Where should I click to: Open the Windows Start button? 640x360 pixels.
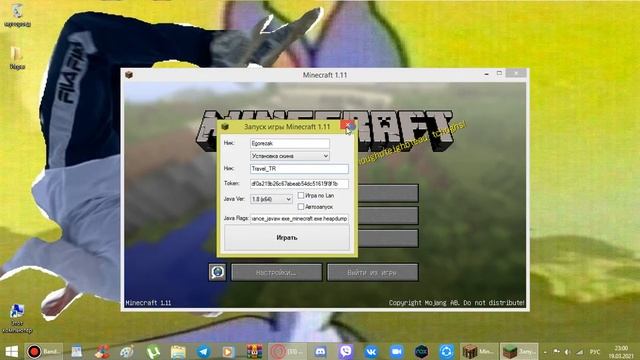click(11, 351)
